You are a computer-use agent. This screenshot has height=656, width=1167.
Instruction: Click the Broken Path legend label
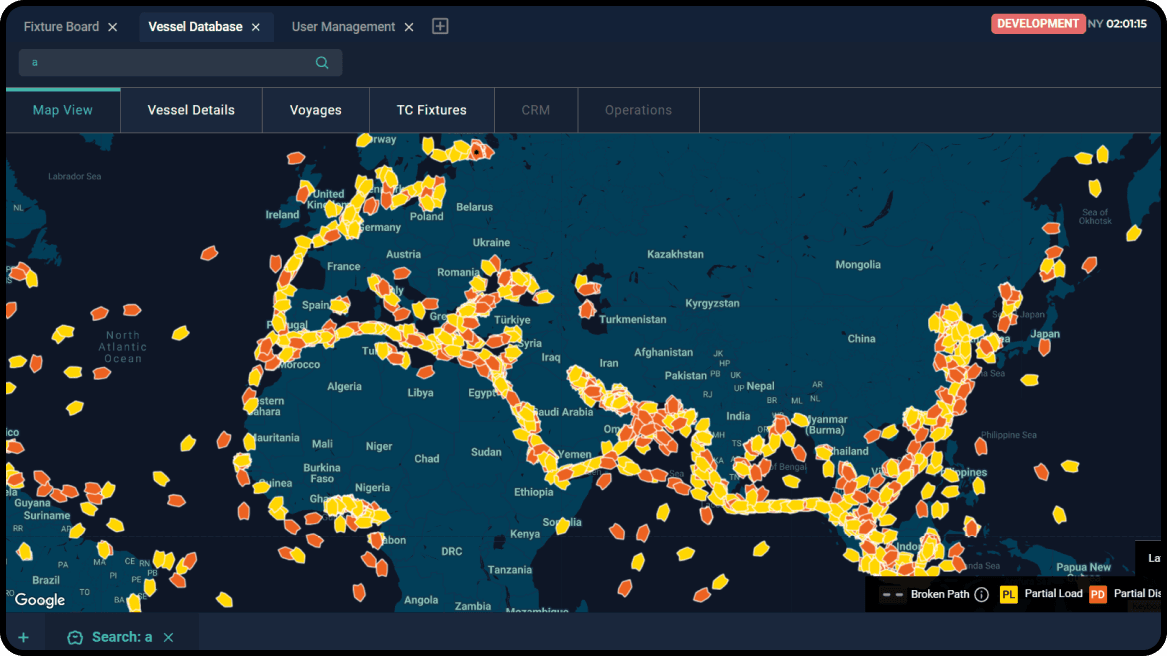tap(940, 594)
